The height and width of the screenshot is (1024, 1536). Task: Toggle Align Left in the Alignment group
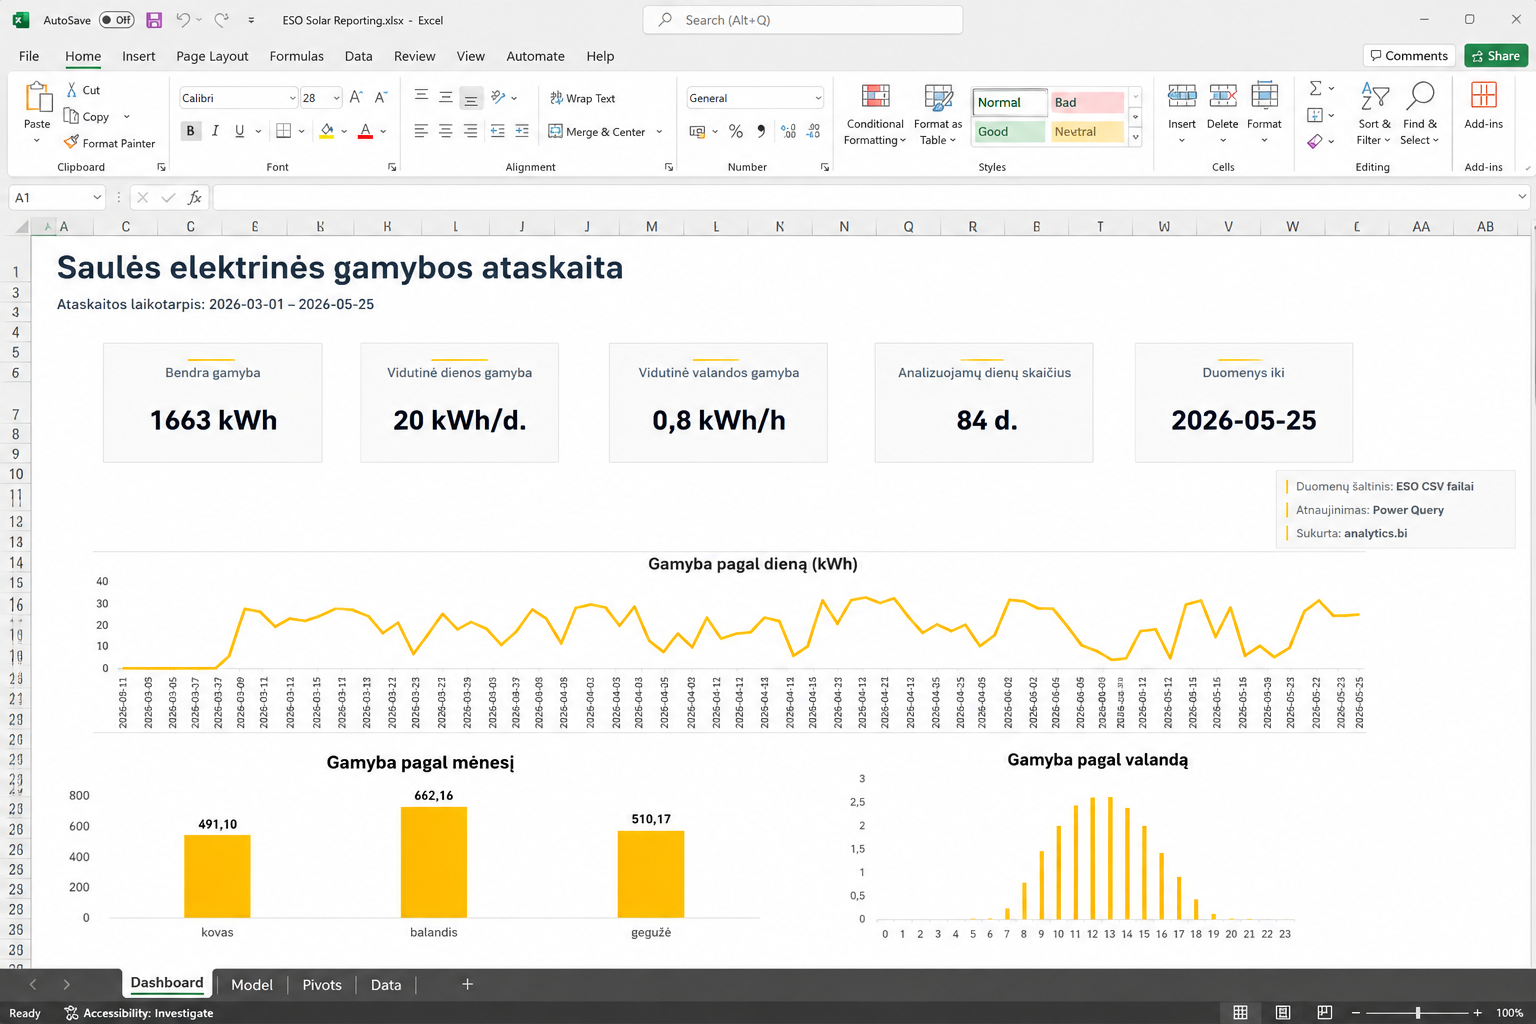click(421, 131)
